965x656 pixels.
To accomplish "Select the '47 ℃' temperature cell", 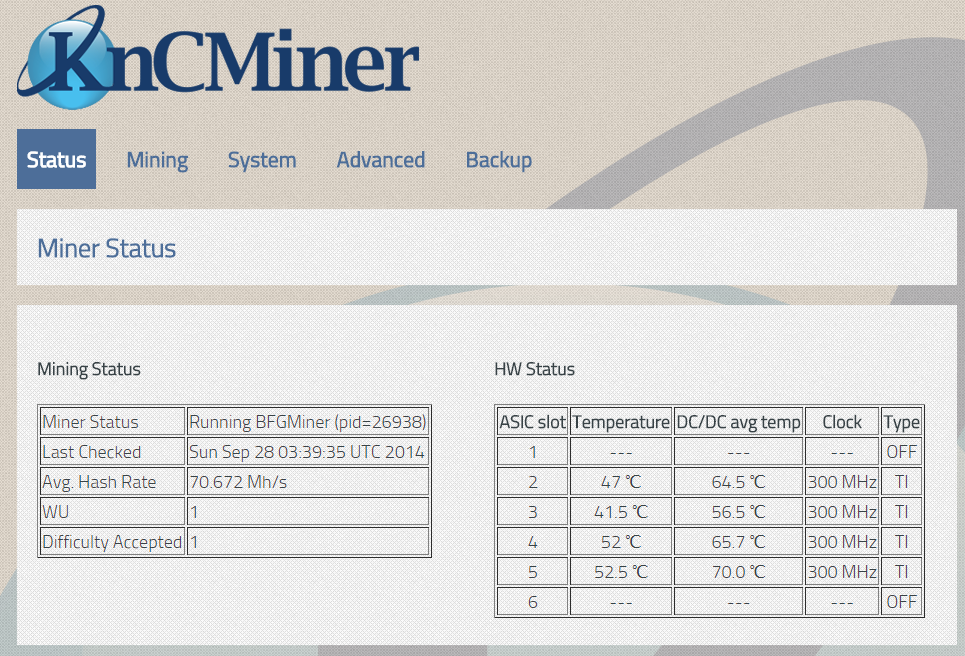I will tap(621, 482).
